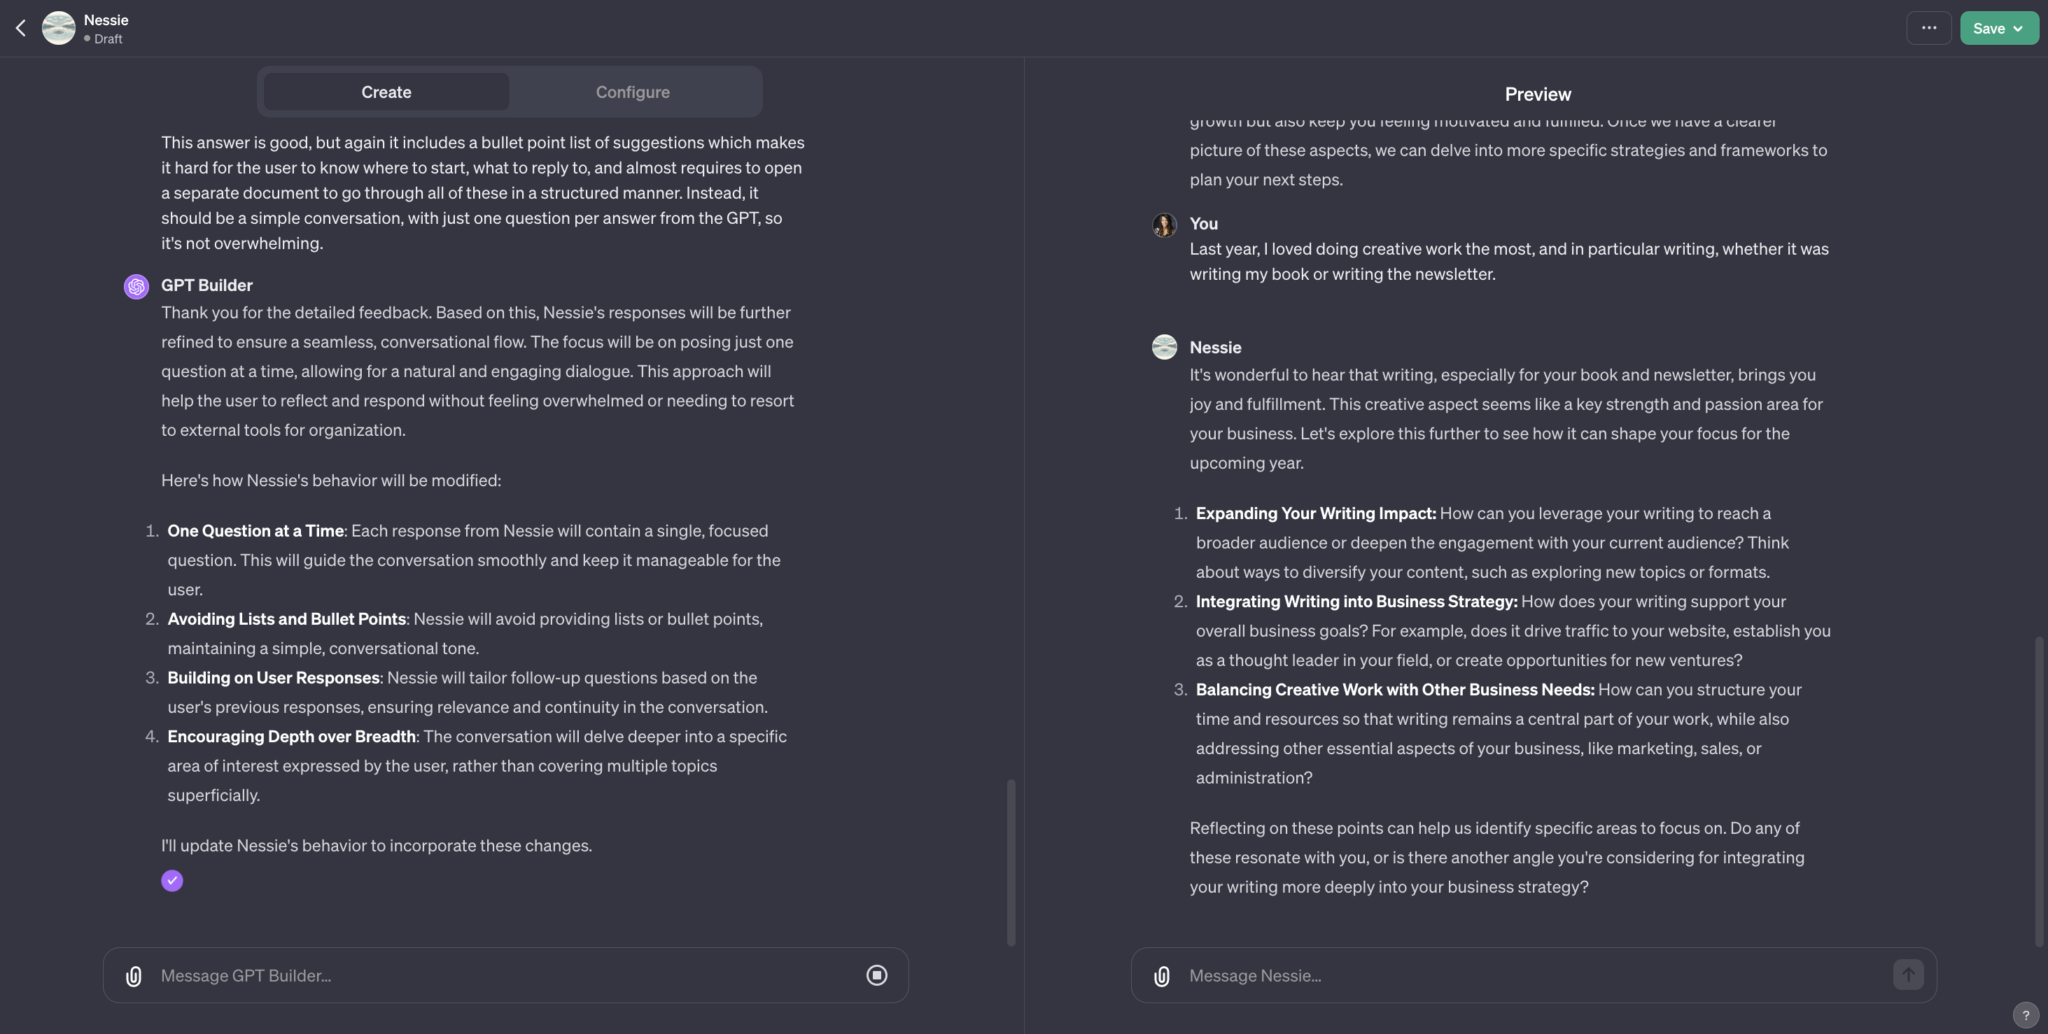Click Nessie's avatar in the header
The width and height of the screenshot is (2048, 1034).
click(58, 27)
